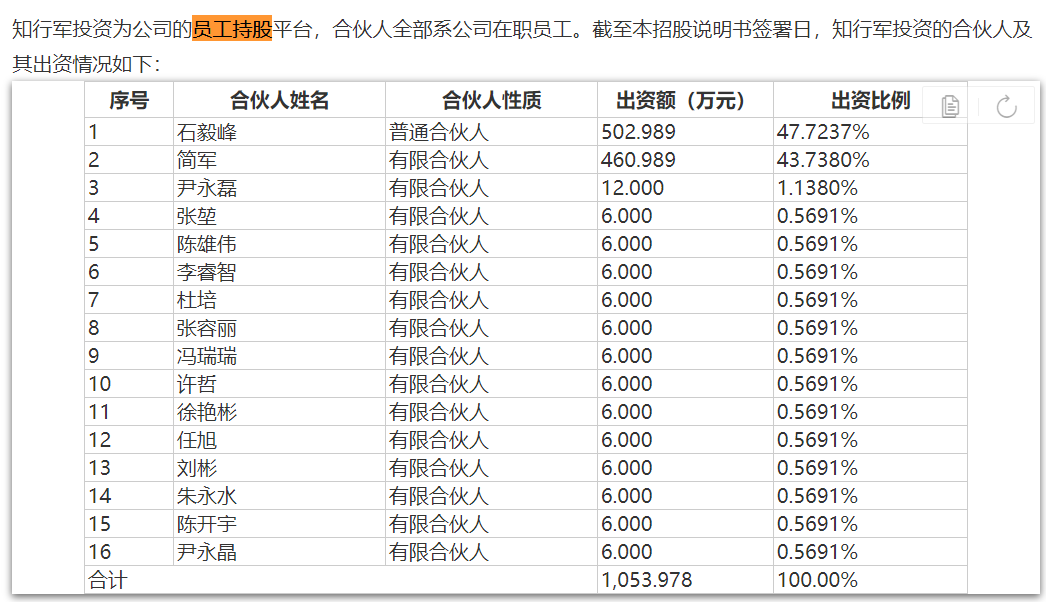1046x602 pixels.
Task: Select the 合伙人性质 column header
Action: pos(492,100)
